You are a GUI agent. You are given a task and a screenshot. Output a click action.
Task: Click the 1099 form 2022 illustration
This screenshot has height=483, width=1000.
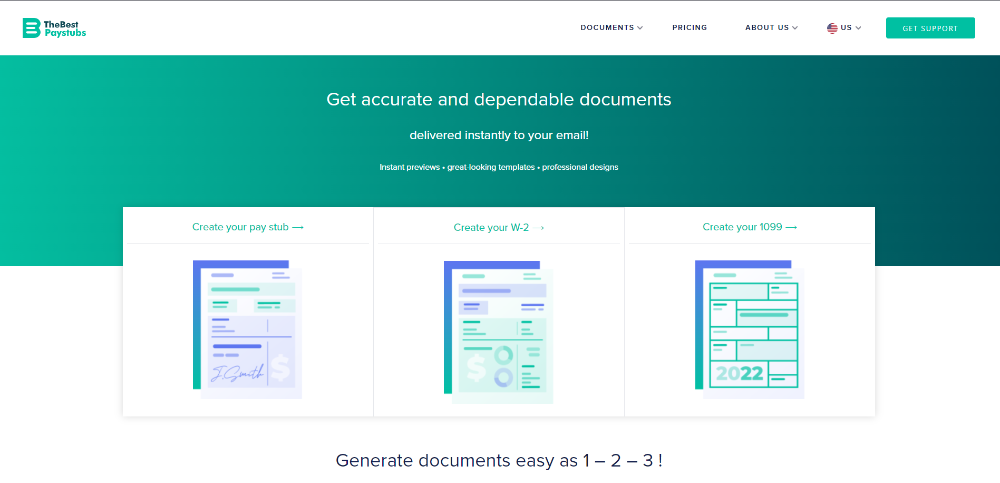(x=749, y=329)
